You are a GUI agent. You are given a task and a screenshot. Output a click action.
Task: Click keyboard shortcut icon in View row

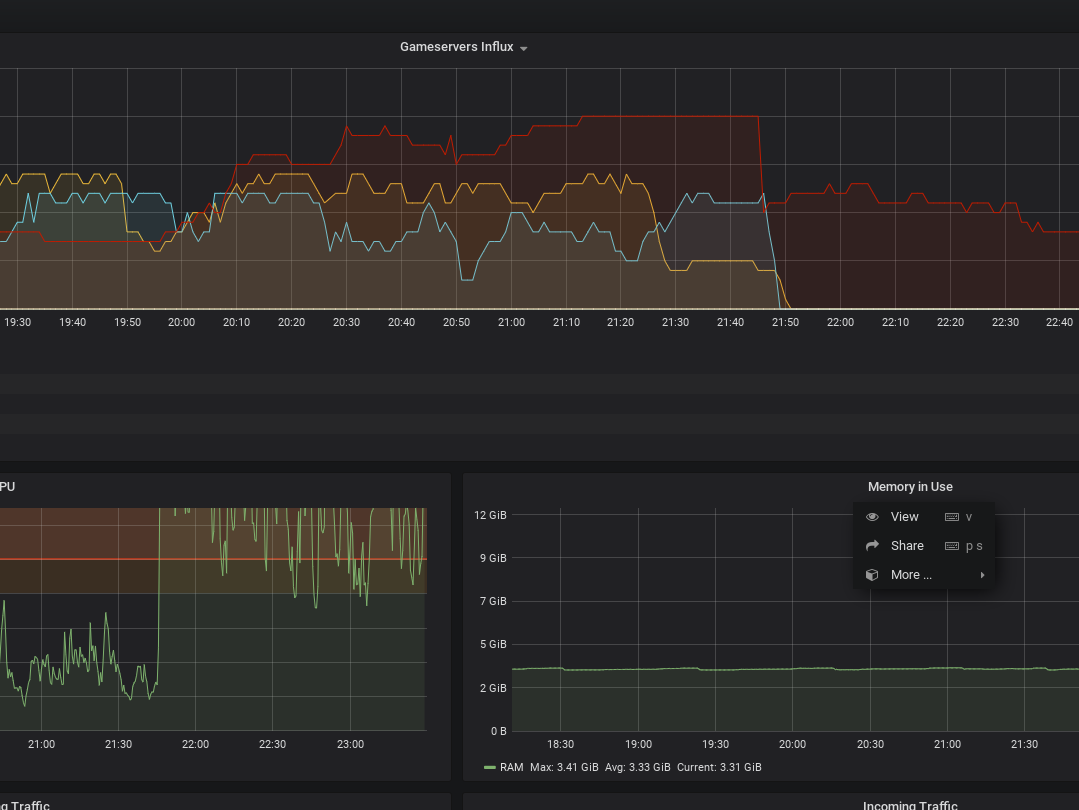pyautogui.click(x=951, y=517)
